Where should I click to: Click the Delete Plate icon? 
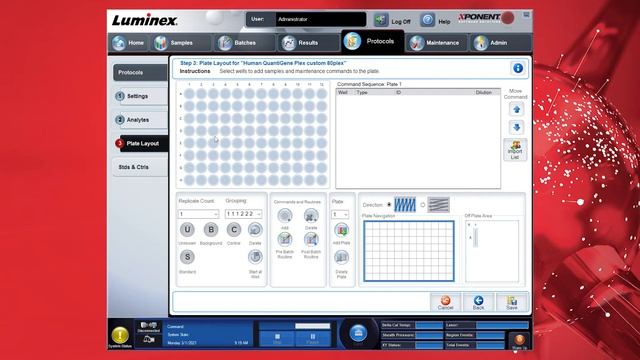[x=341, y=258]
